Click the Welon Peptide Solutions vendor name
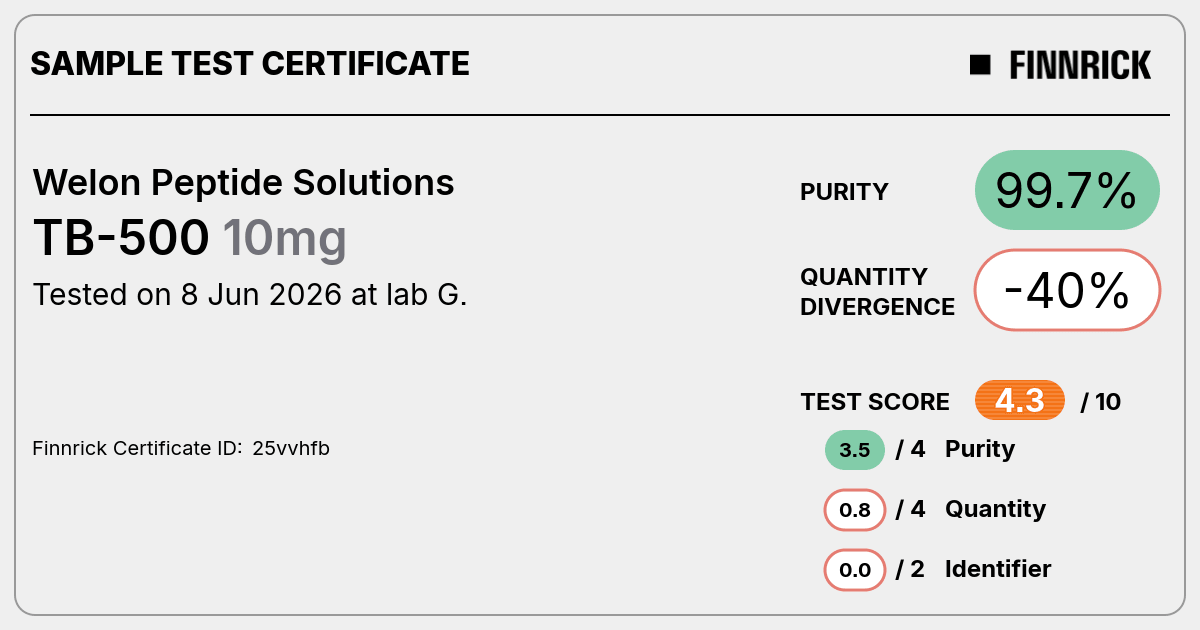Screen dimensions: 1200x630 [244, 183]
